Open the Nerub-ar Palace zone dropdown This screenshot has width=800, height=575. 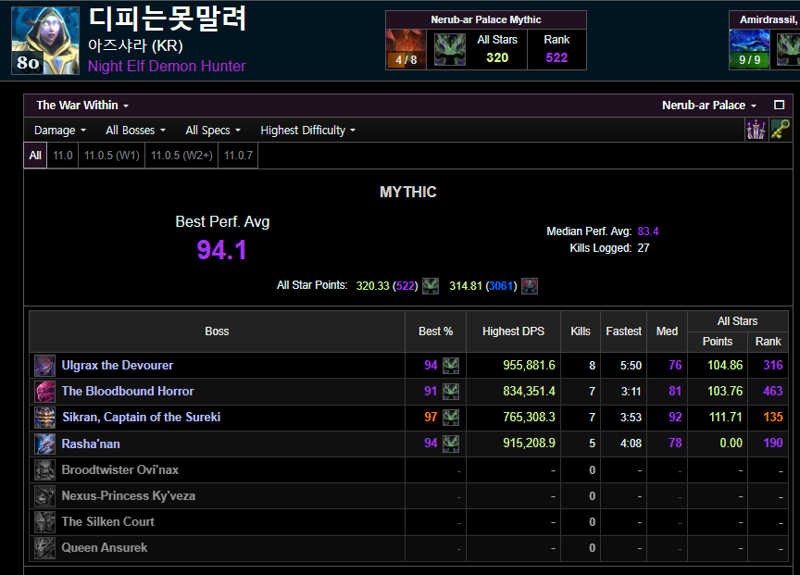click(709, 105)
